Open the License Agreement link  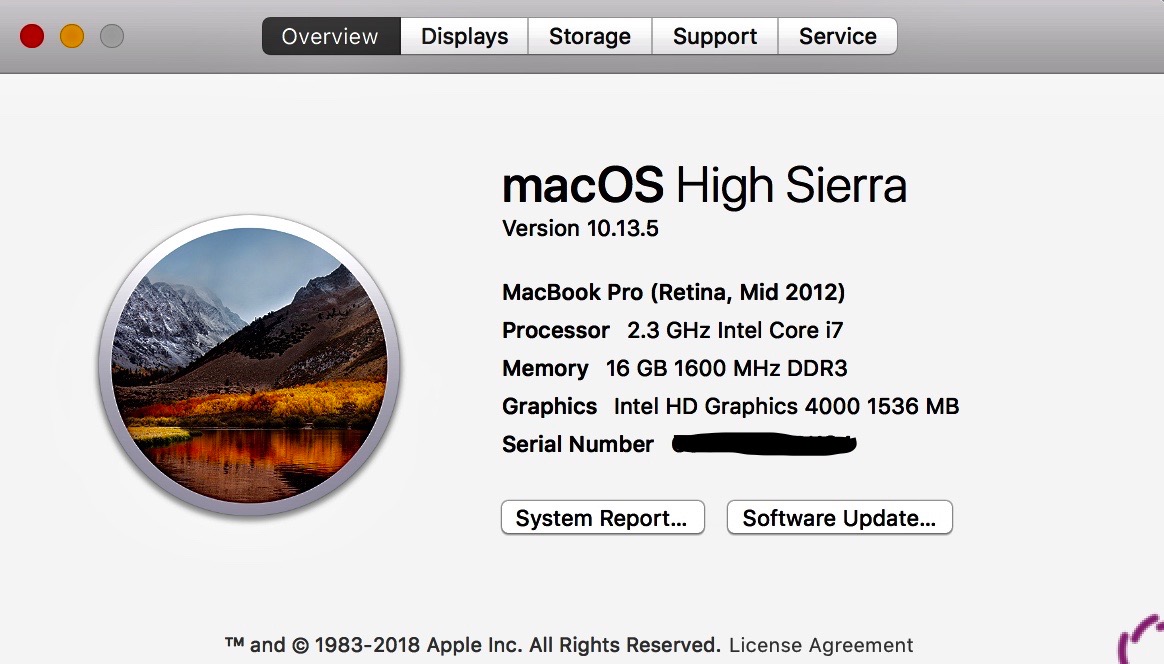[821, 645]
